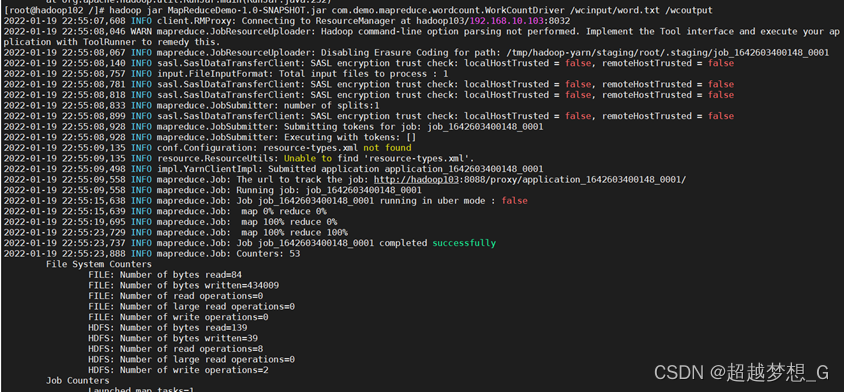Viewport: 844px width, 392px height.
Task: Click the 'map 0% reduce 0%' line
Action: (165, 212)
